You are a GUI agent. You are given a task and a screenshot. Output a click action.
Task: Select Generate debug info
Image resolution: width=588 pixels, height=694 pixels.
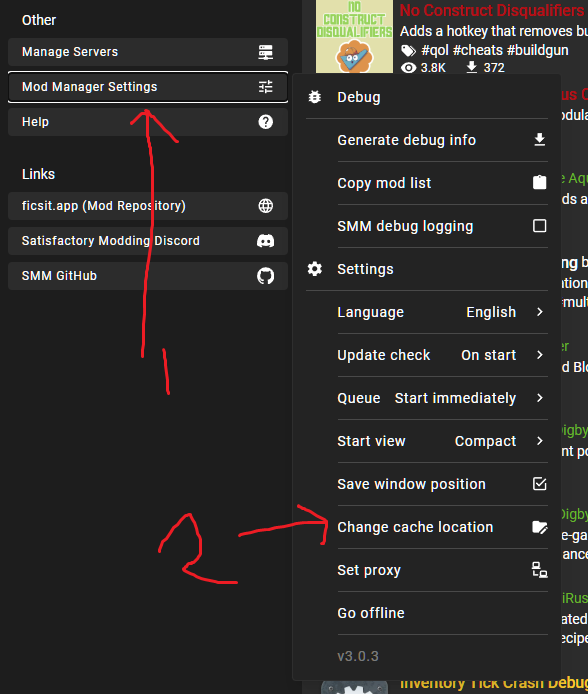pos(442,140)
